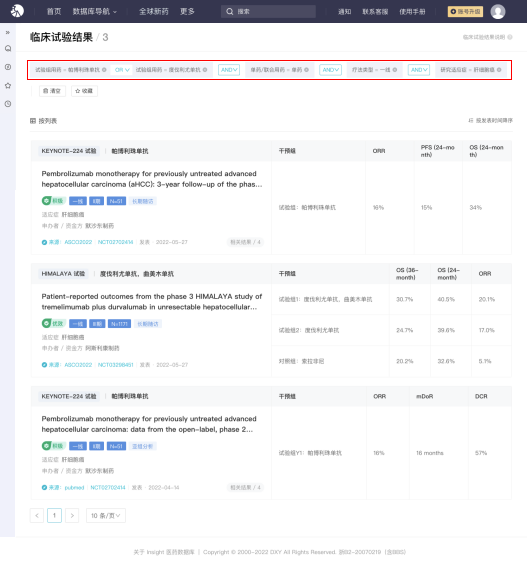
Task: Remove the 肝细胞癌 indication filter tag
Action: click(499, 70)
